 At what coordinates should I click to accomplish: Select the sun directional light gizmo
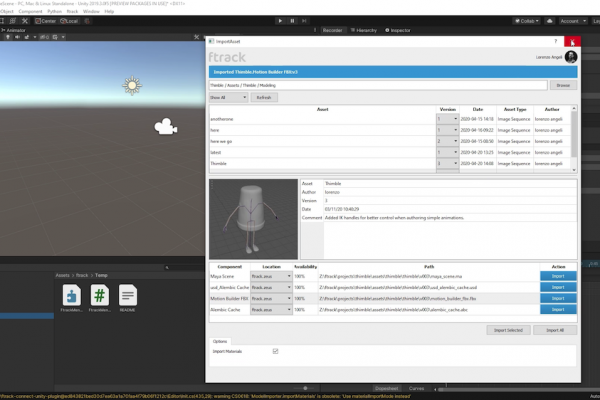[132, 85]
